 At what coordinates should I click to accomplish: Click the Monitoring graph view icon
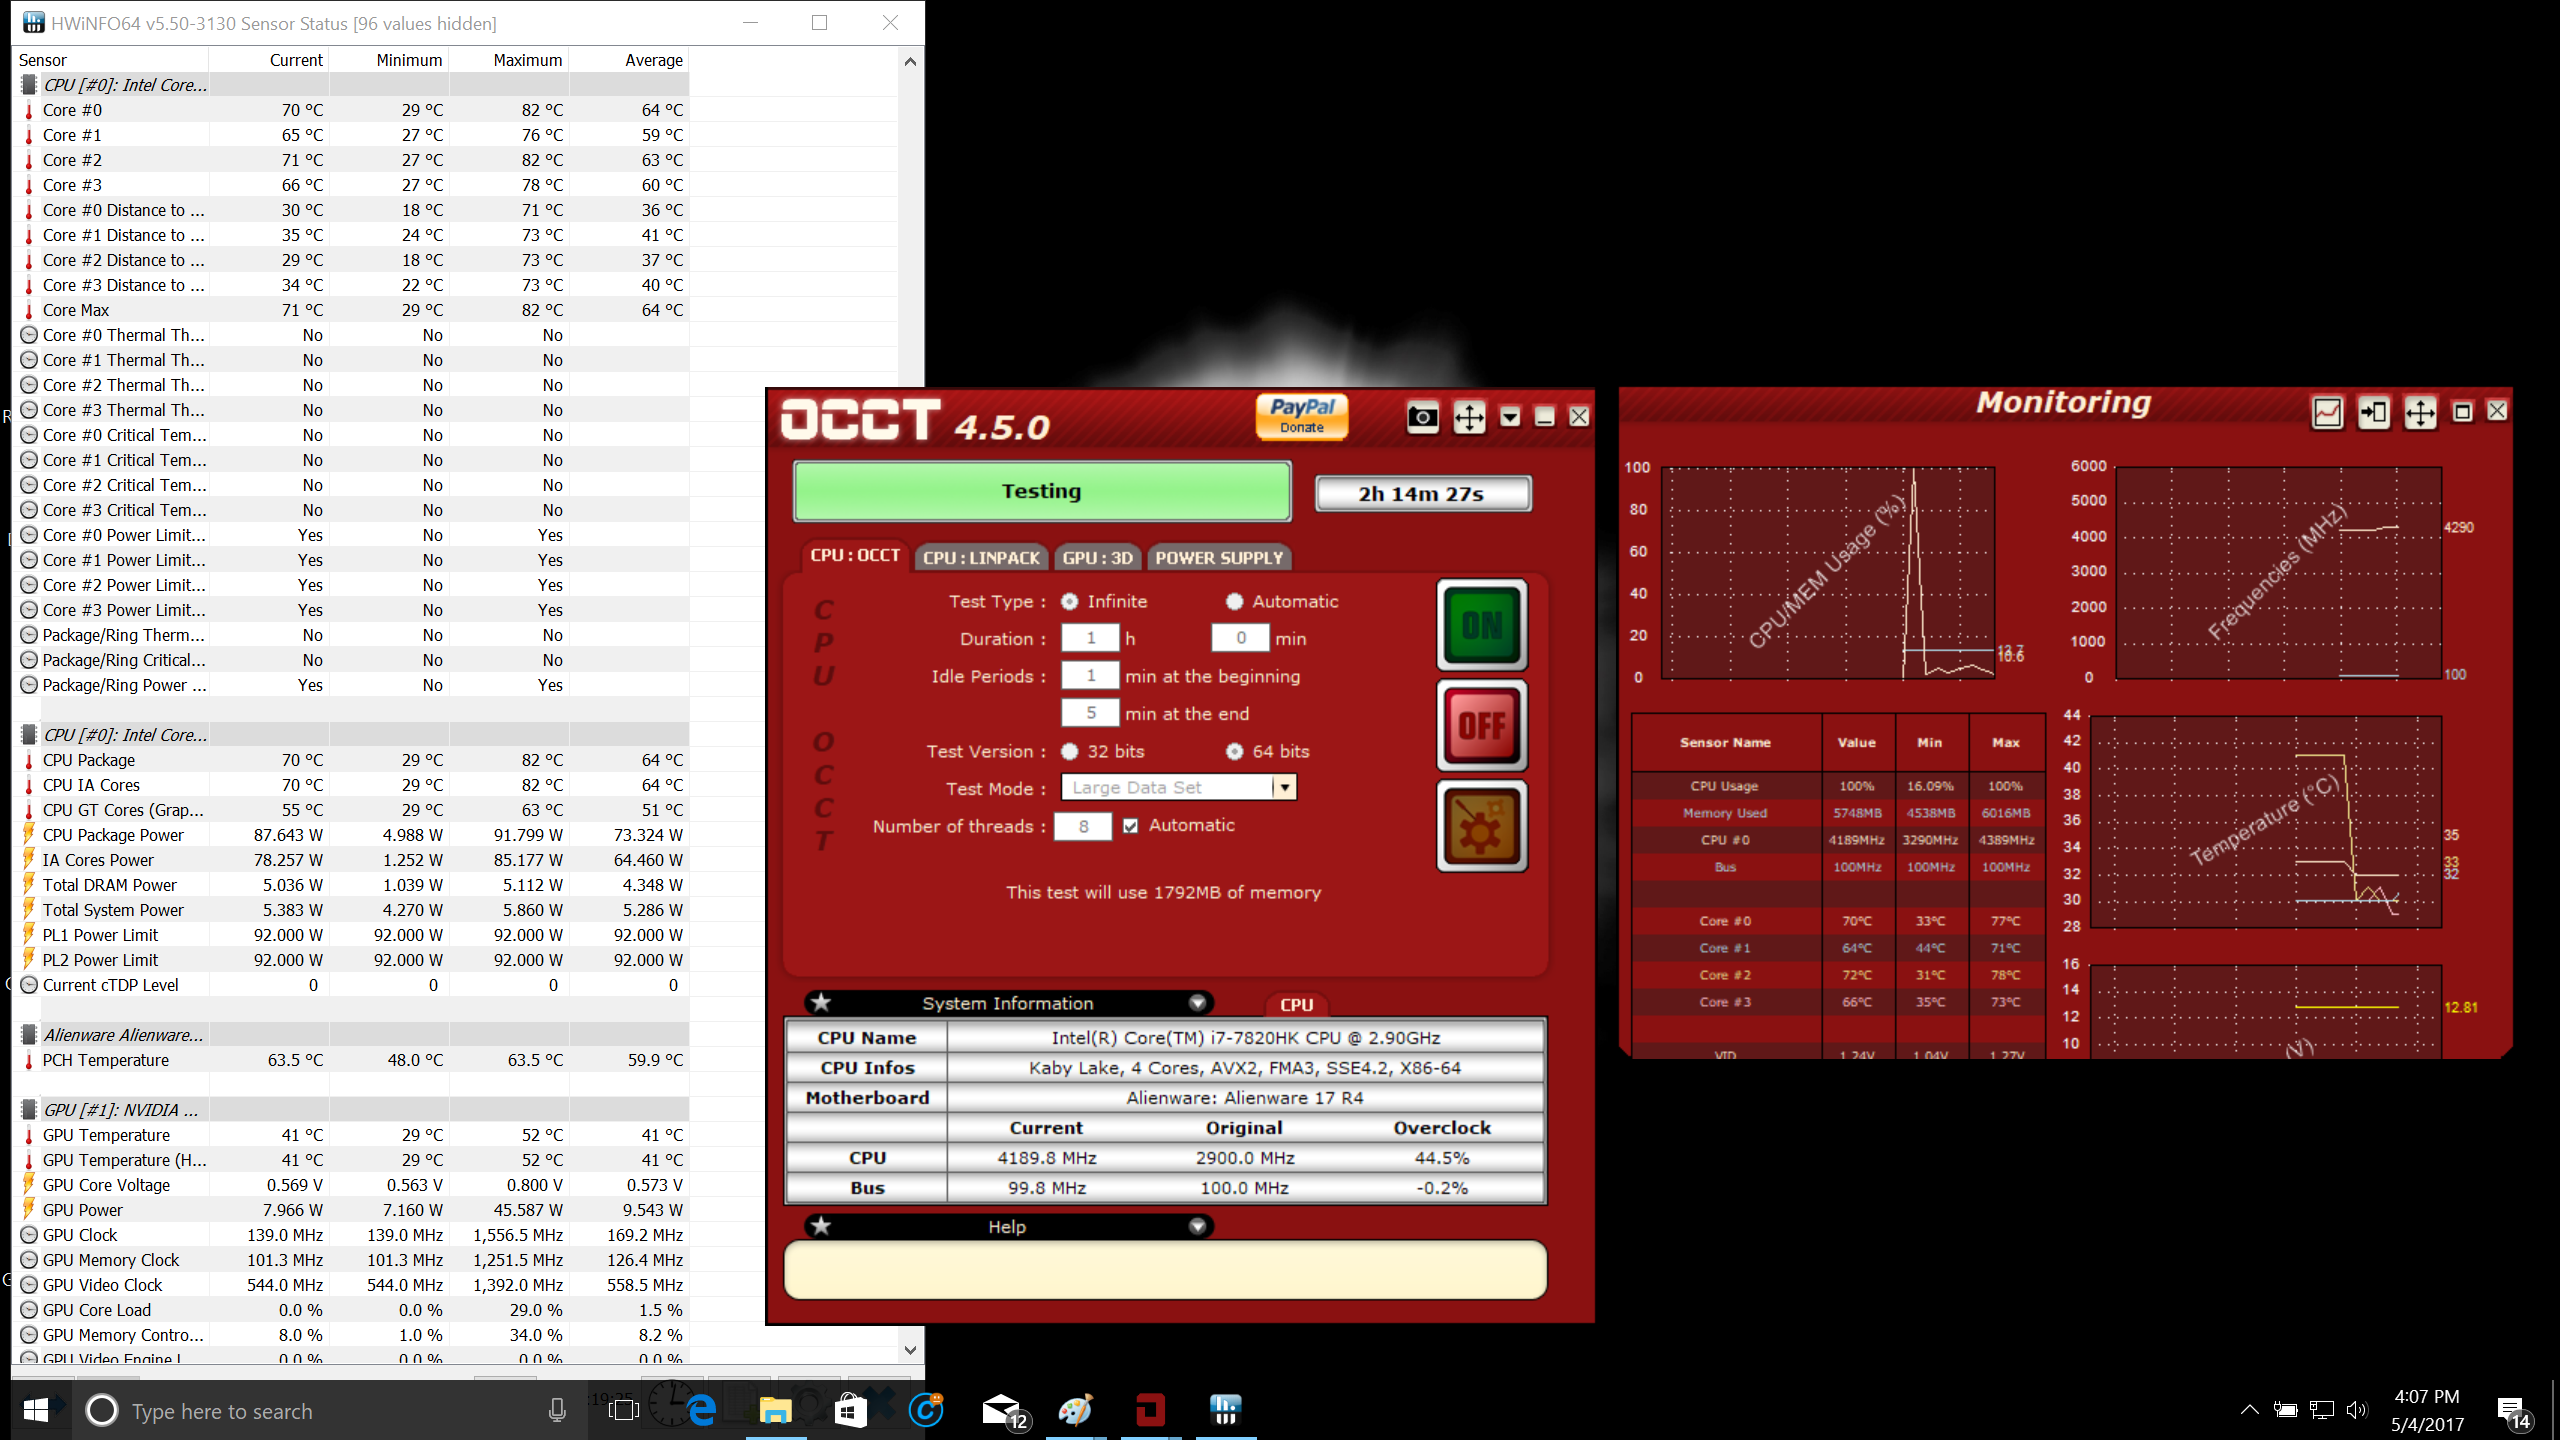(2327, 412)
